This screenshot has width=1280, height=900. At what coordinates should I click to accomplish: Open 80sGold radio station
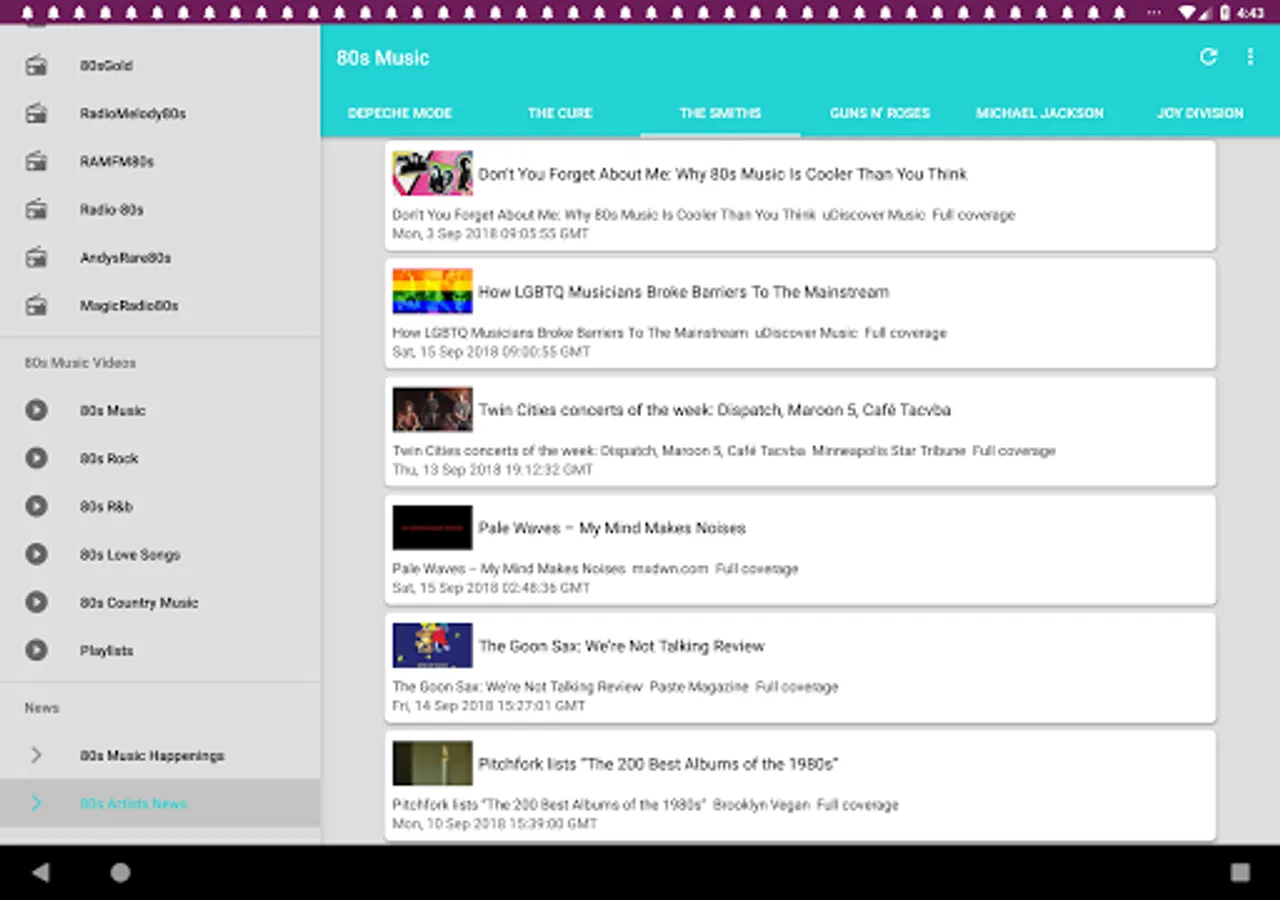(x=160, y=65)
